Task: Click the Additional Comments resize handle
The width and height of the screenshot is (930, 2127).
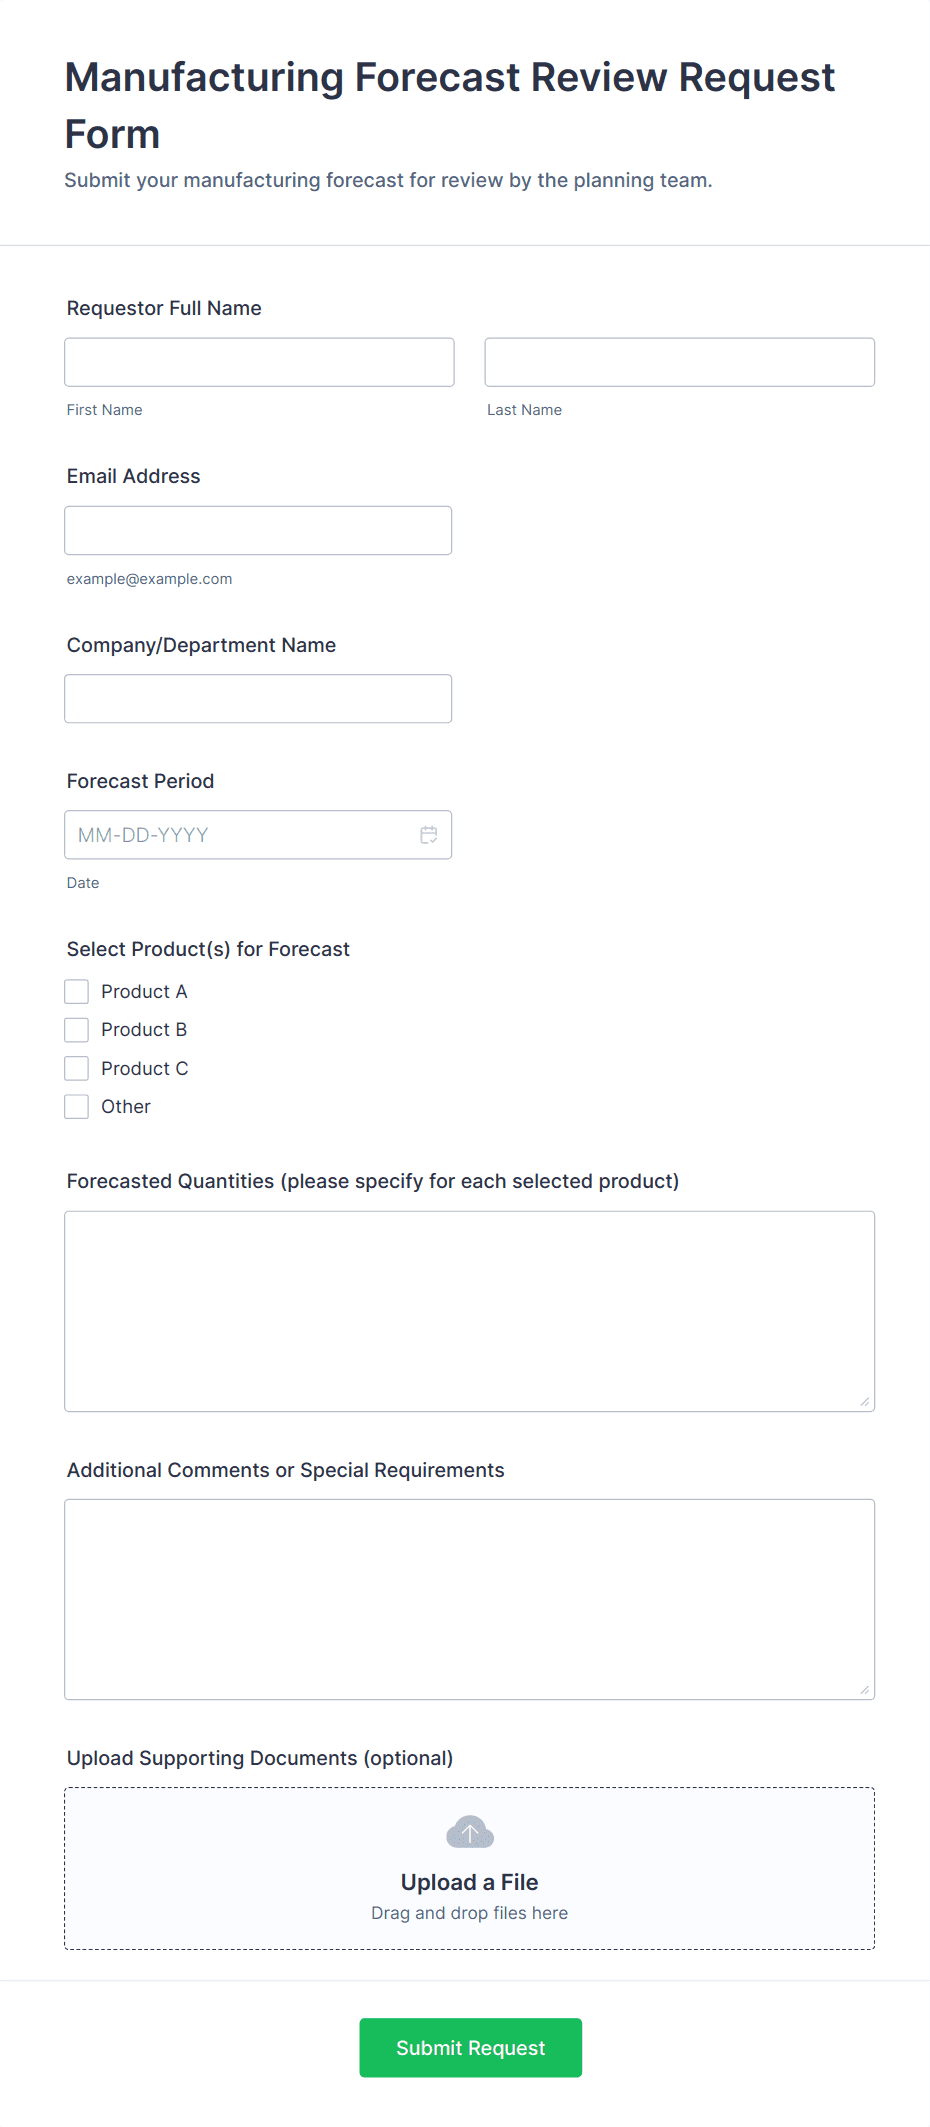Action: pyautogui.click(x=865, y=1690)
